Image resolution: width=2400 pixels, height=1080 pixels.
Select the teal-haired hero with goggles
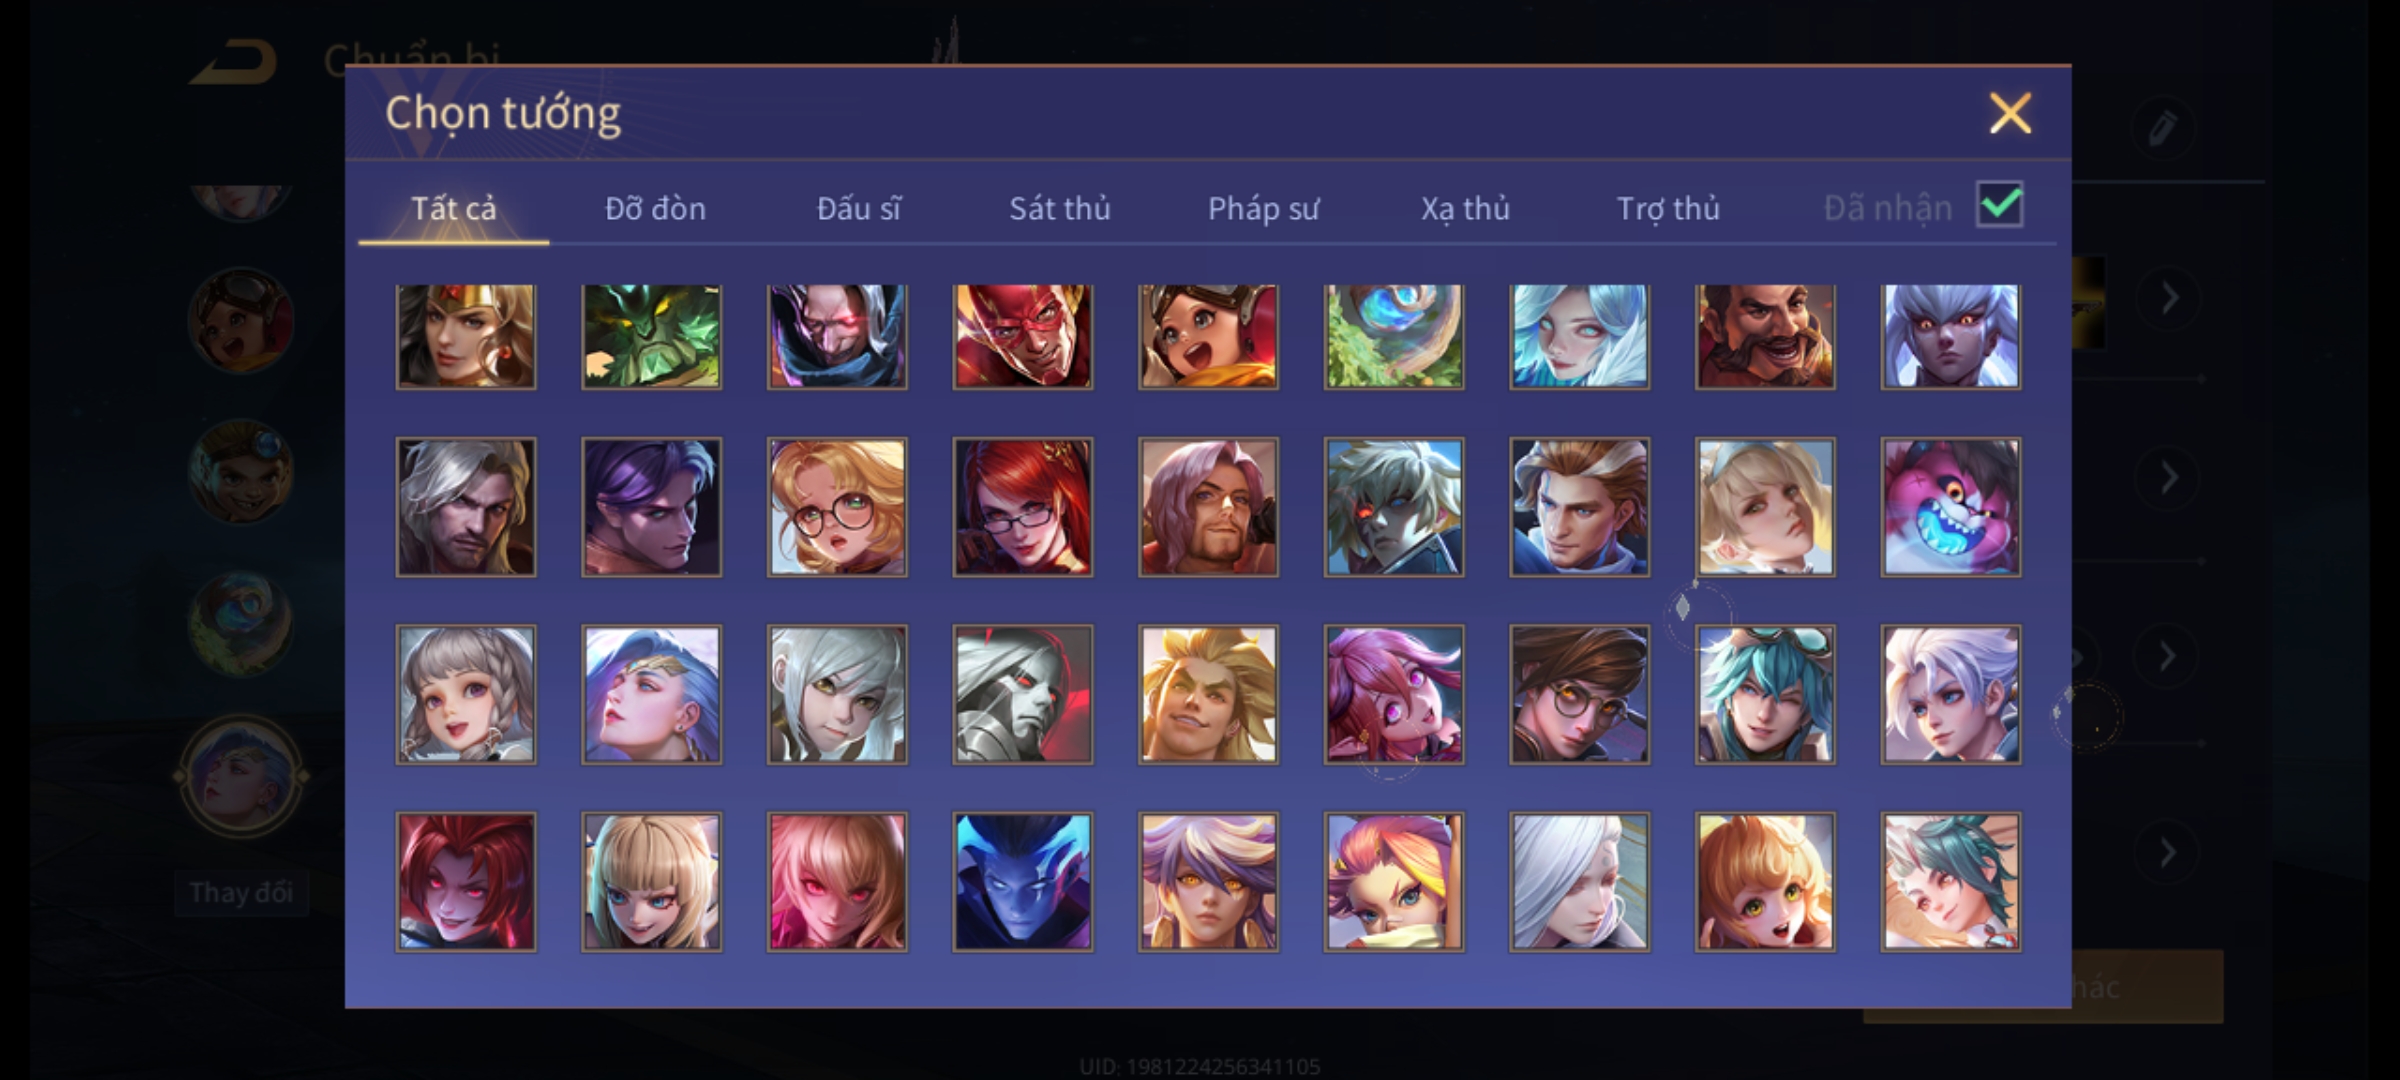[x=1765, y=694]
